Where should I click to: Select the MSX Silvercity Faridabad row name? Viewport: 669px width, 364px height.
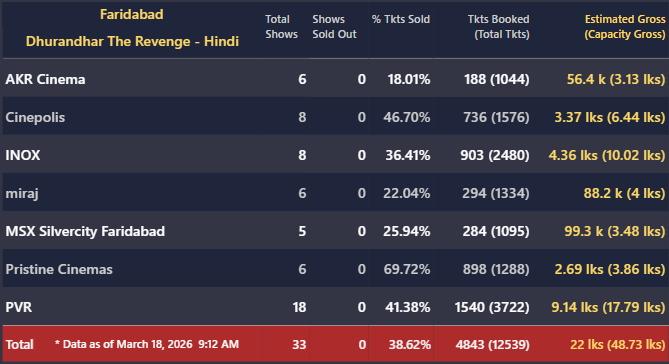pos(85,231)
